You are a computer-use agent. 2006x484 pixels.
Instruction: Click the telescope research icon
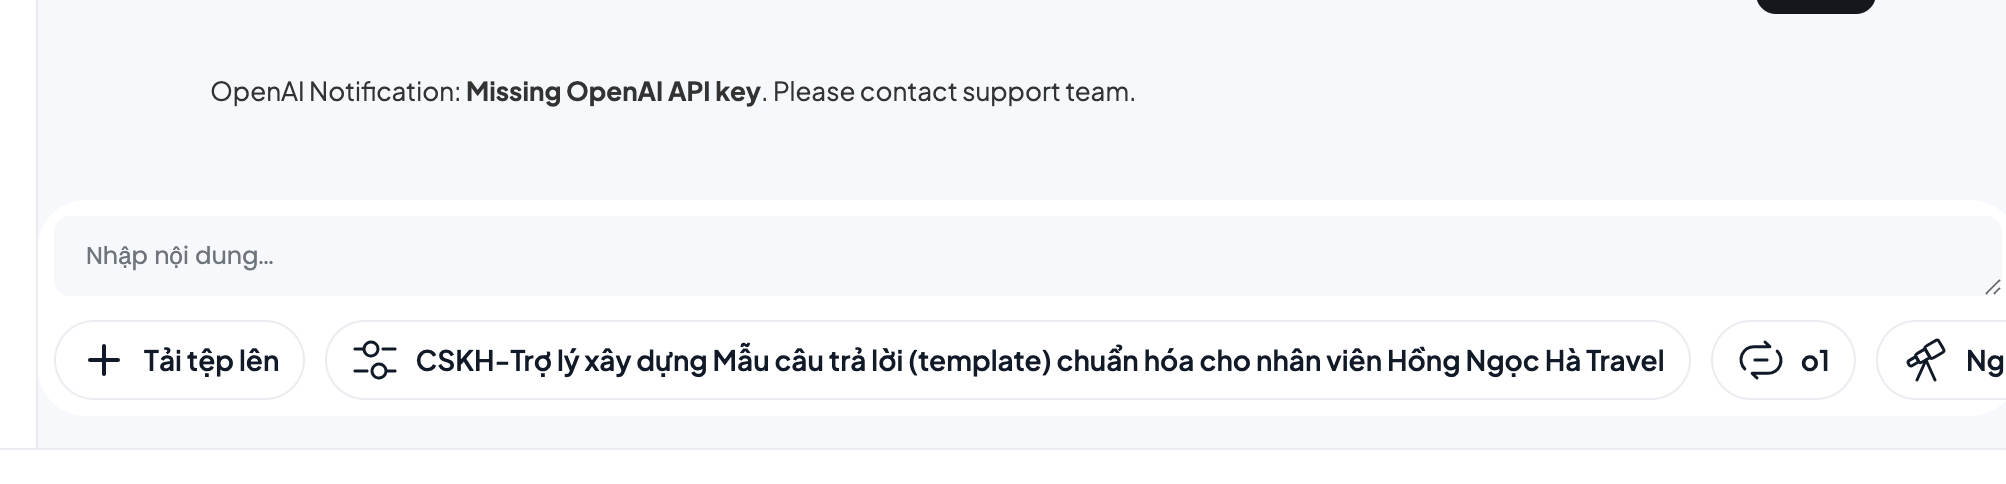point(1925,360)
